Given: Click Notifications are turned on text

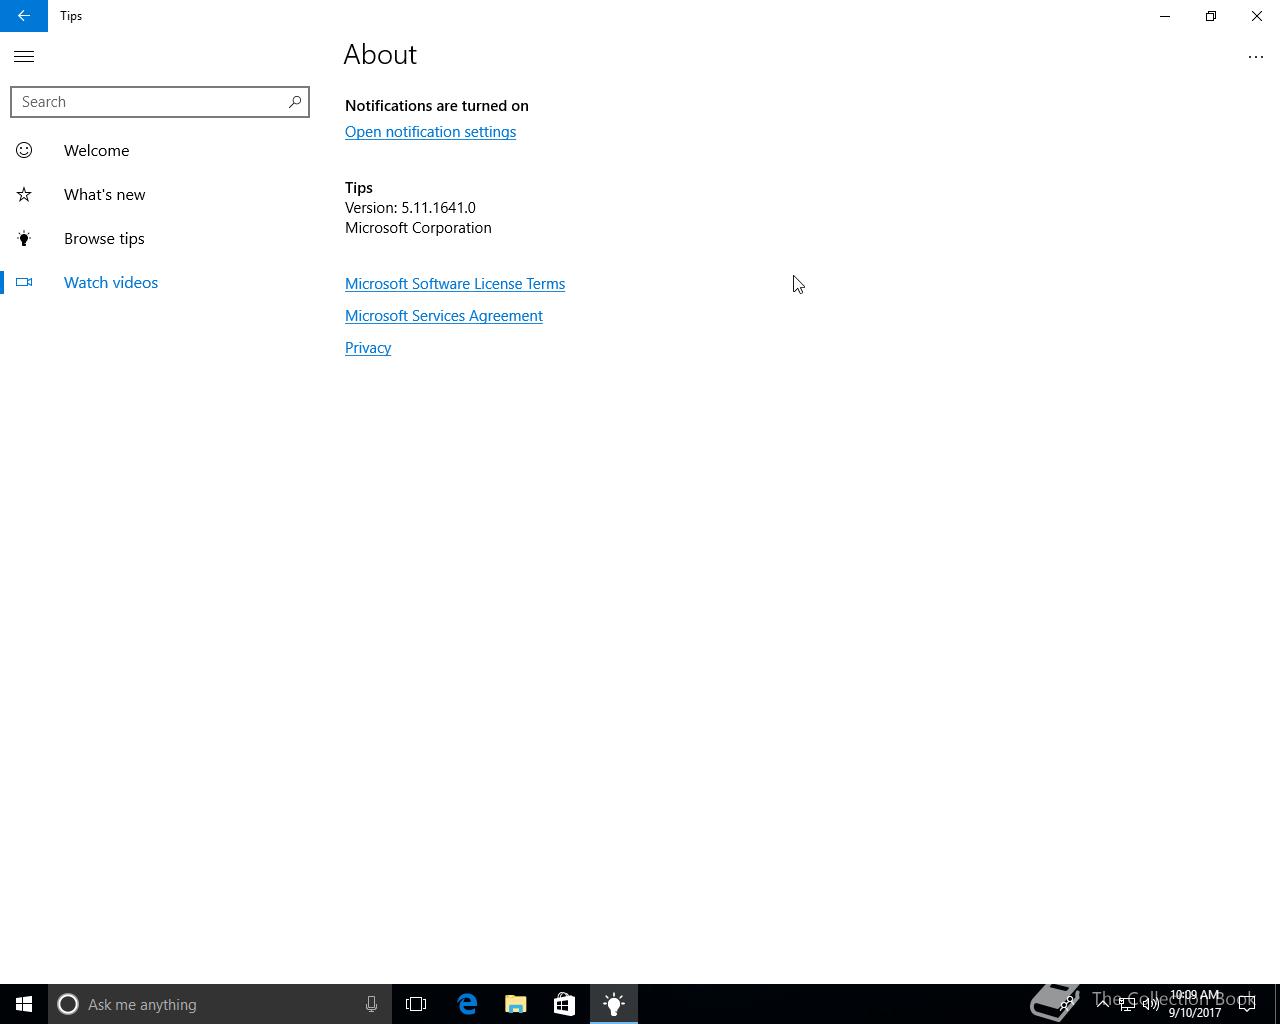Looking at the screenshot, I should tap(437, 106).
